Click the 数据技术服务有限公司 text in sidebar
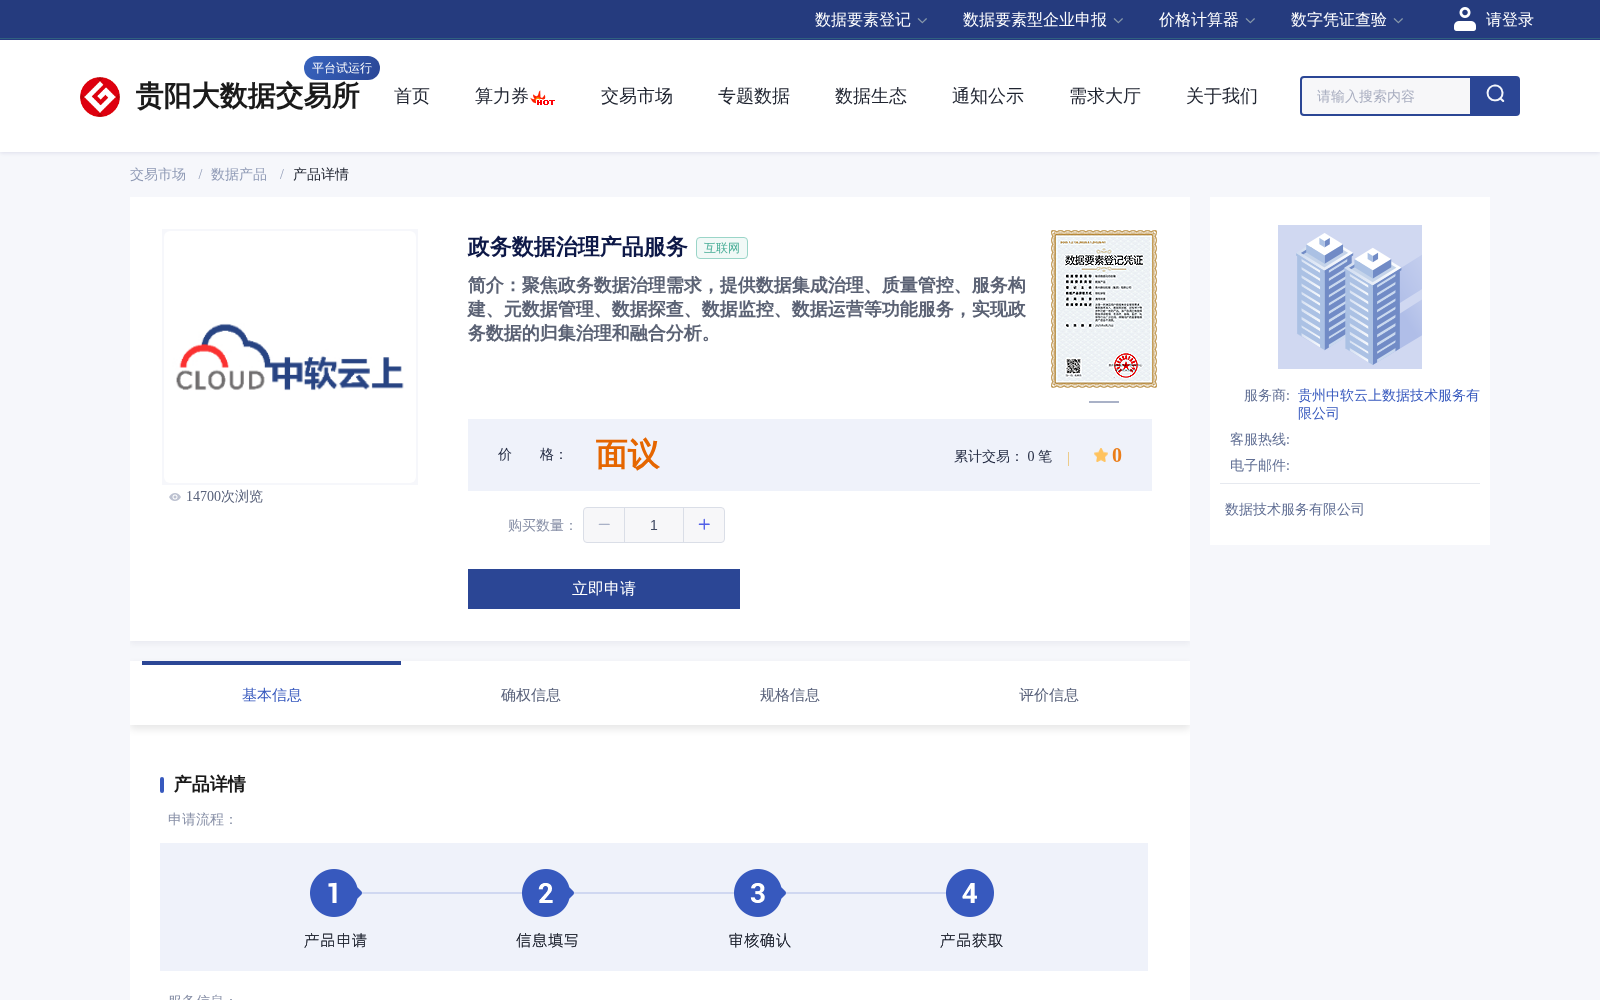This screenshot has height=1000, width=1600. point(1295,510)
